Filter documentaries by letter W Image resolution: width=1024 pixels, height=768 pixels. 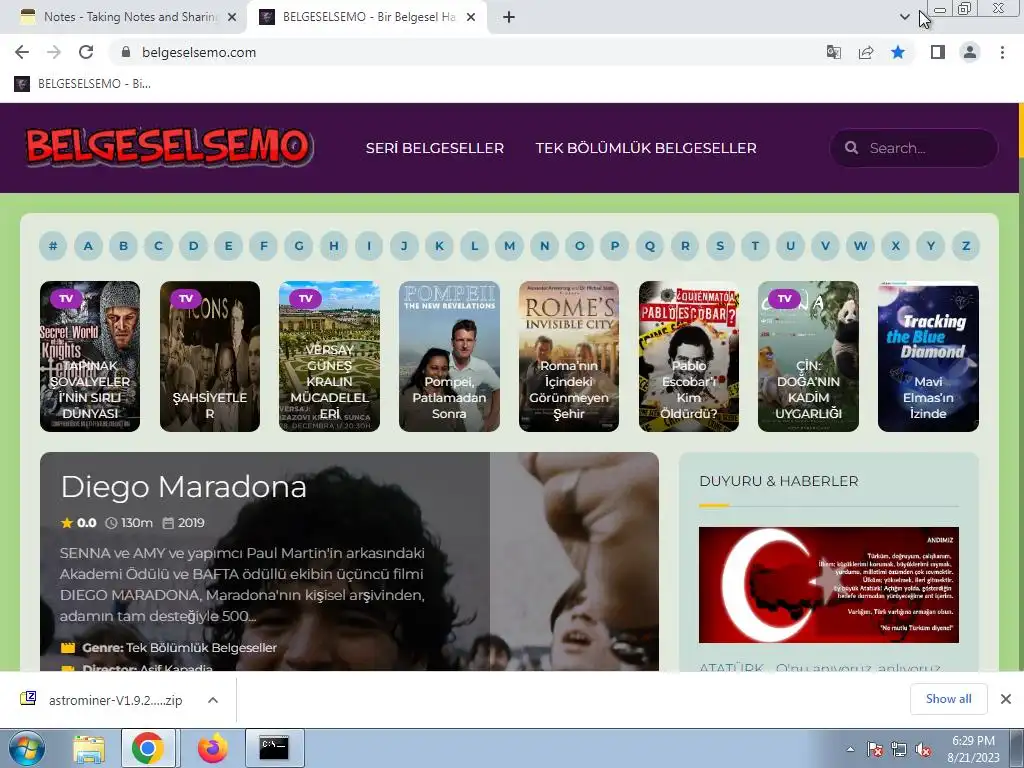click(x=860, y=246)
